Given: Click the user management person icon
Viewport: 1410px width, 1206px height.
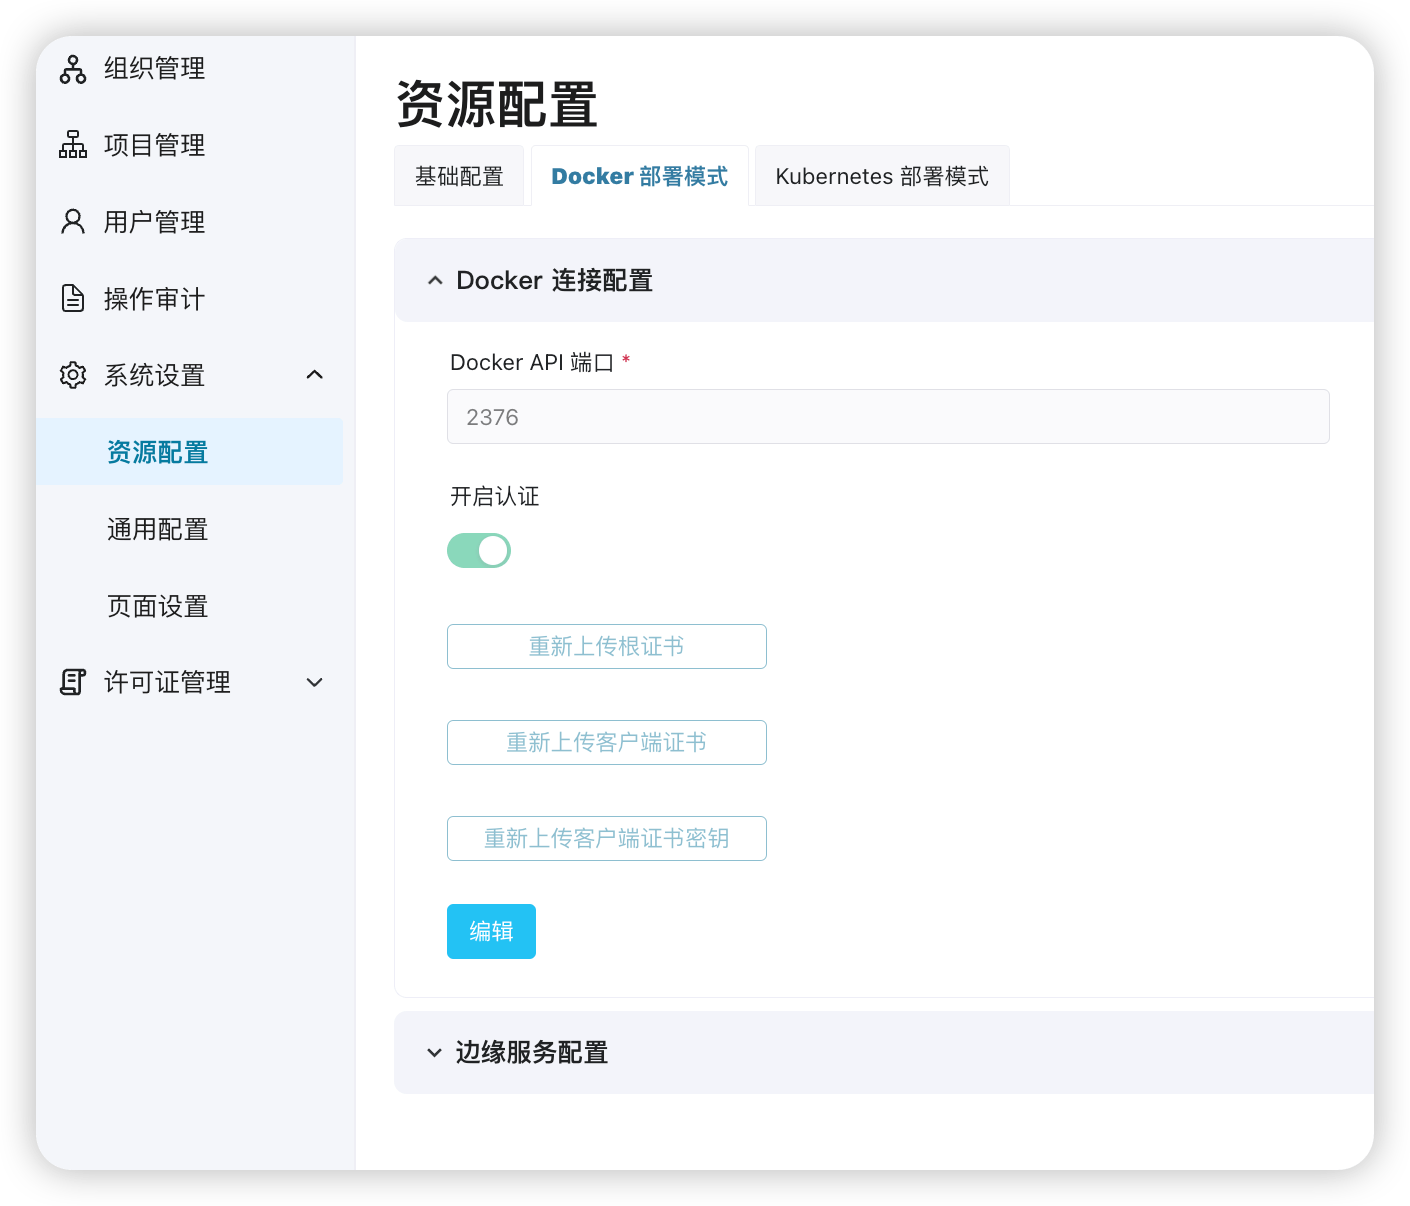Looking at the screenshot, I should 73,222.
